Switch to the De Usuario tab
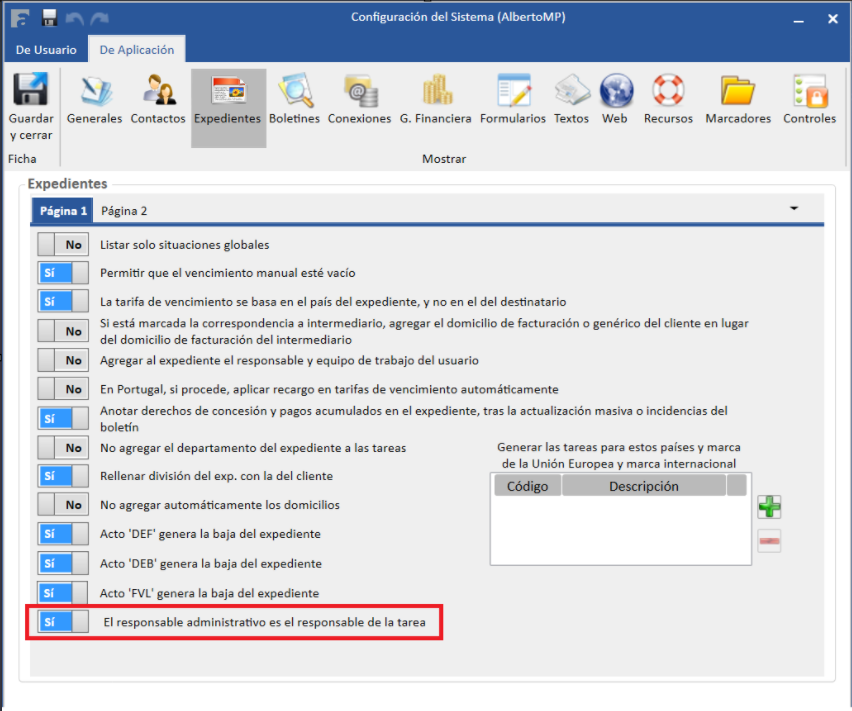This screenshot has height=711, width=852. pos(45,50)
